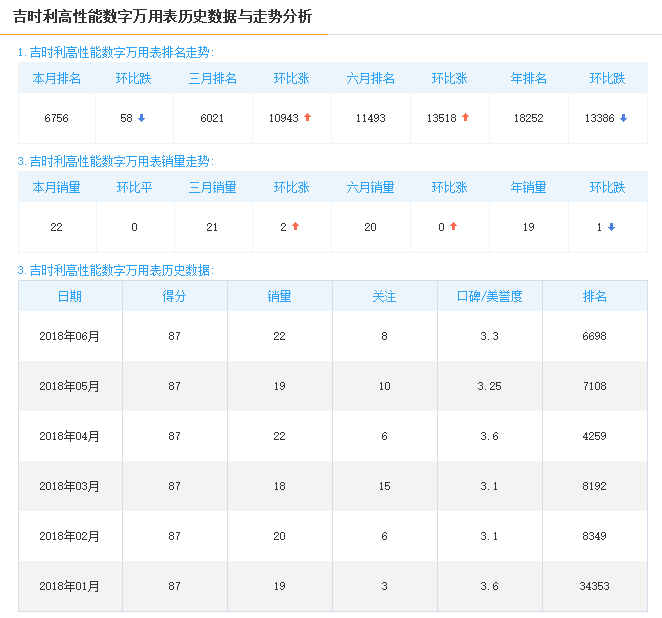
Task: Select sales value 20 in February row
Action: click(x=279, y=536)
